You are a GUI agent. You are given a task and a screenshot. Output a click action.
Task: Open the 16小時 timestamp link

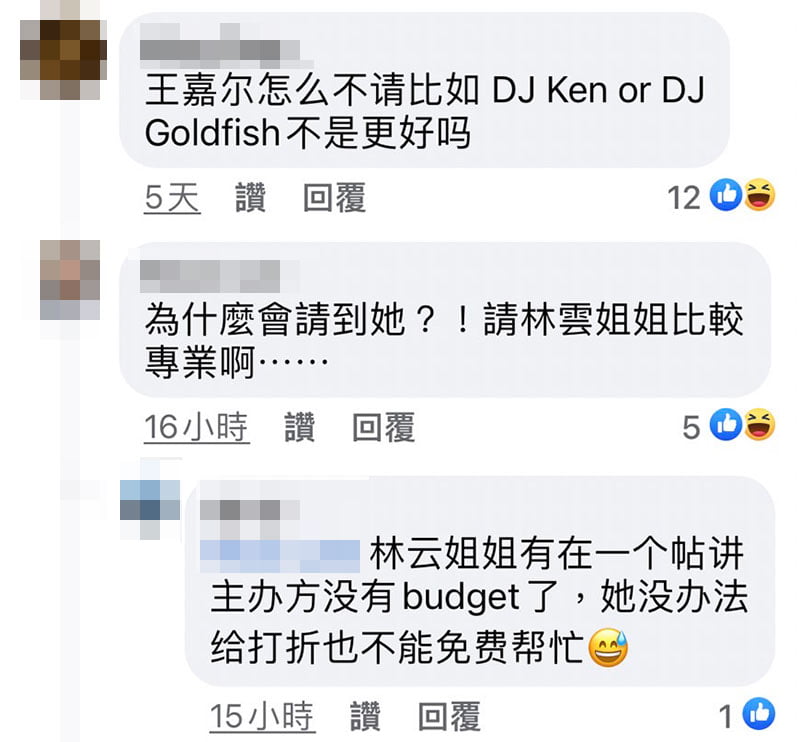tap(197, 427)
